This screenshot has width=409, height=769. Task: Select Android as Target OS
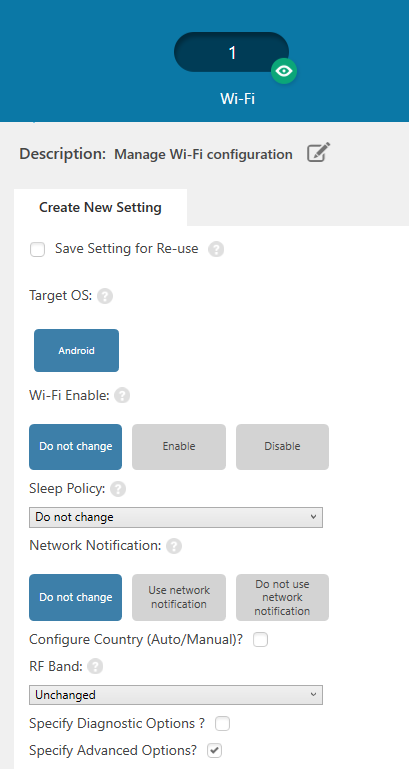(x=77, y=351)
